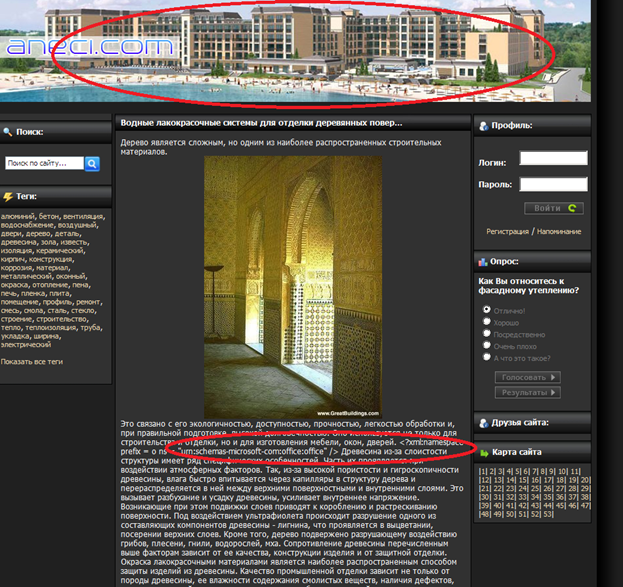Click the people icon beside Друзья сайта
623x587 pixels.
[484, 422]
